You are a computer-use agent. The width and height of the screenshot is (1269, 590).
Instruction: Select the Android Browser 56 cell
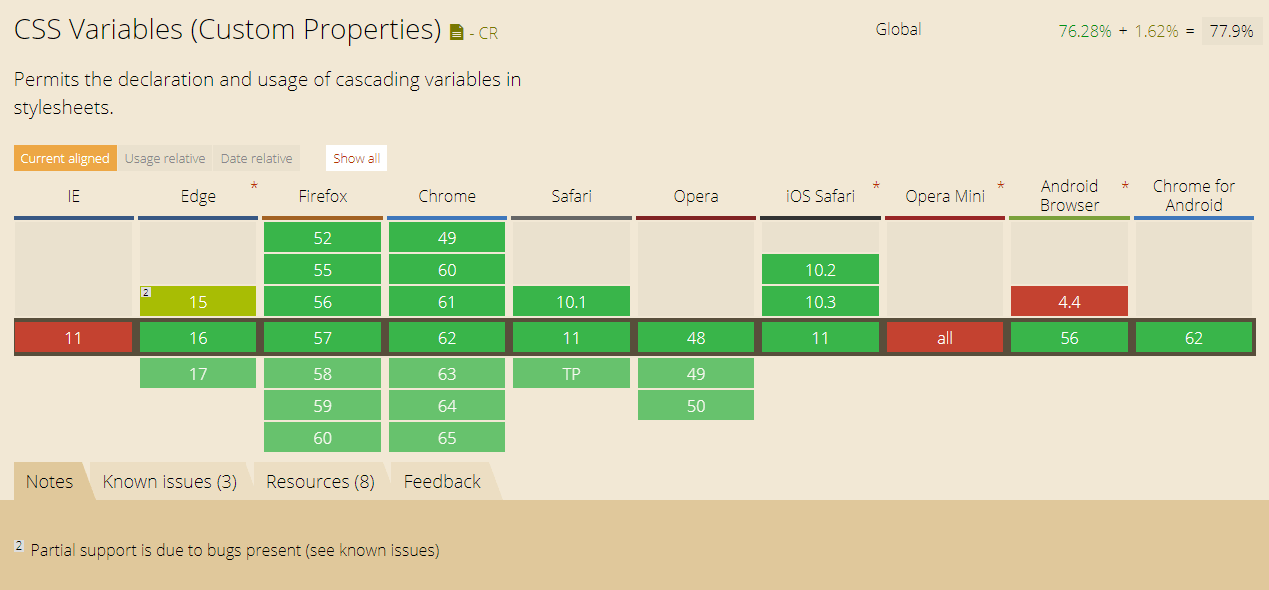click(x=1069, y=338)
